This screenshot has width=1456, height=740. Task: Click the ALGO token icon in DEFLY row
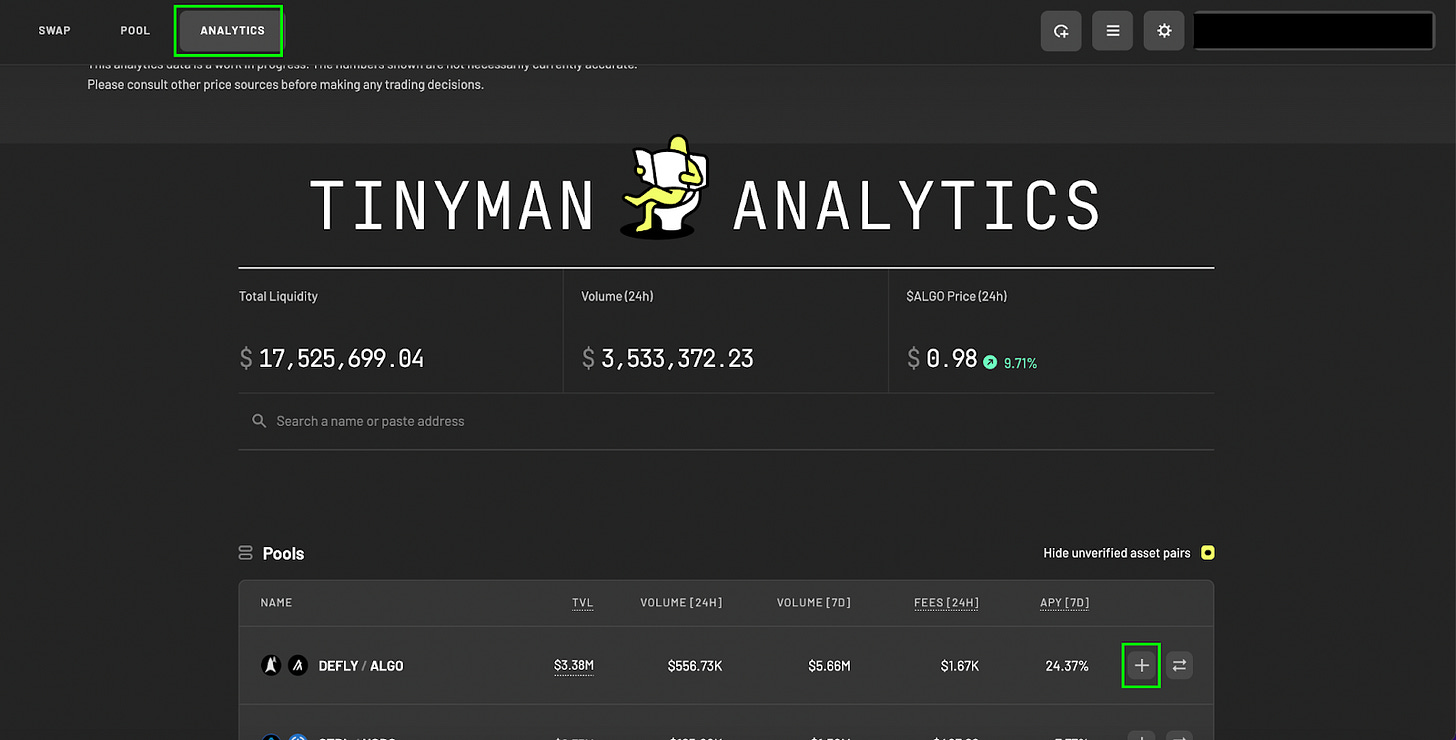click(x=298, y=665)
